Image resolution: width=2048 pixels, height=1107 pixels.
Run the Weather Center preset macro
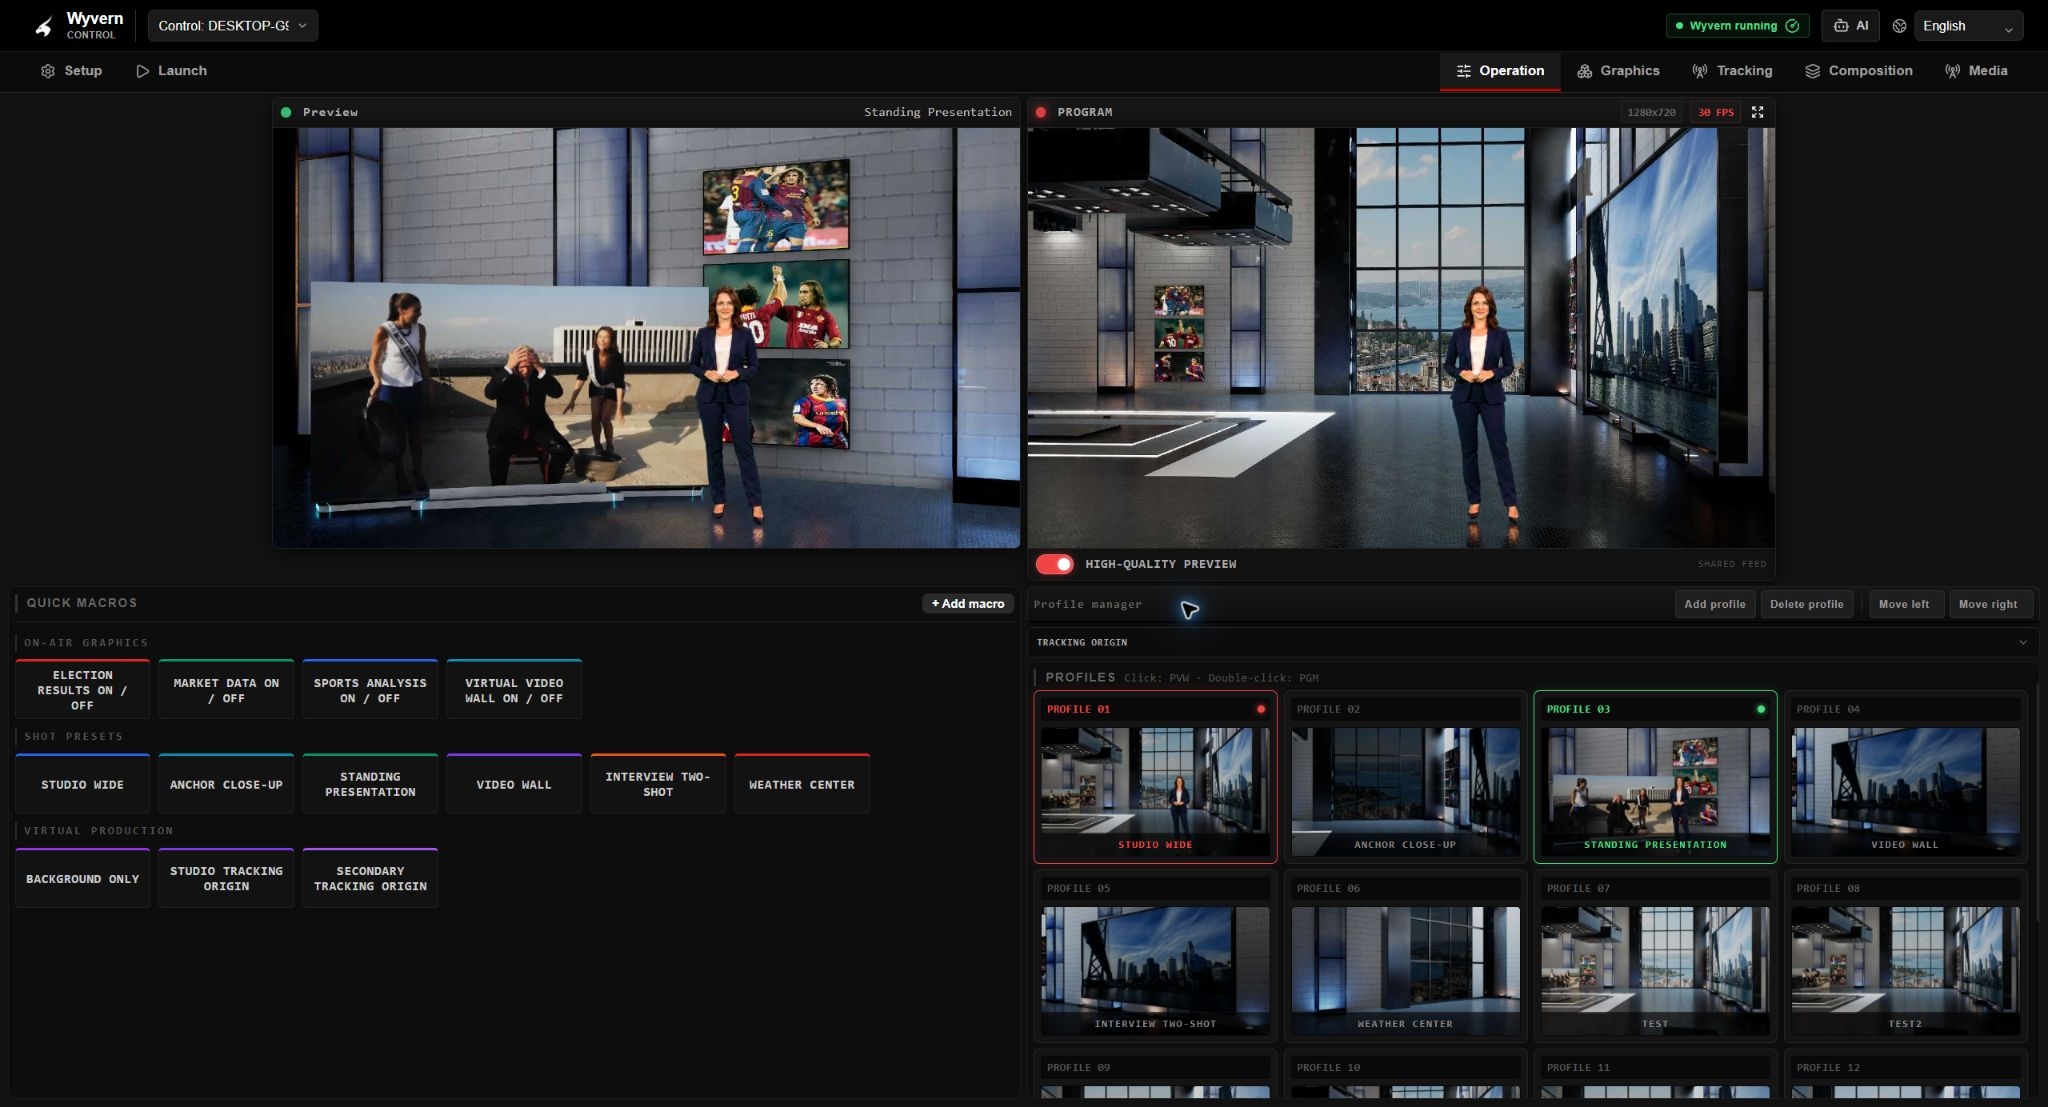(802, 784)
